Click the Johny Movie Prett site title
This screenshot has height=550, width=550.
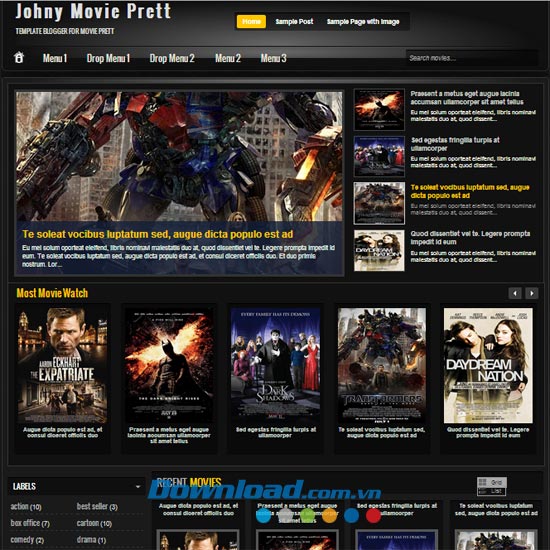click(x=93, y=12)
